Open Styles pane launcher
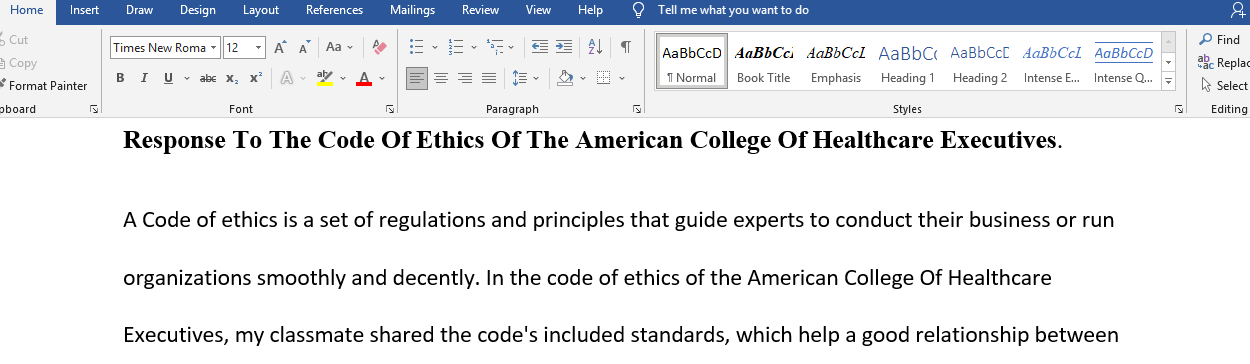Viewport: 1250px width, 364px height. coord(1178,109)
